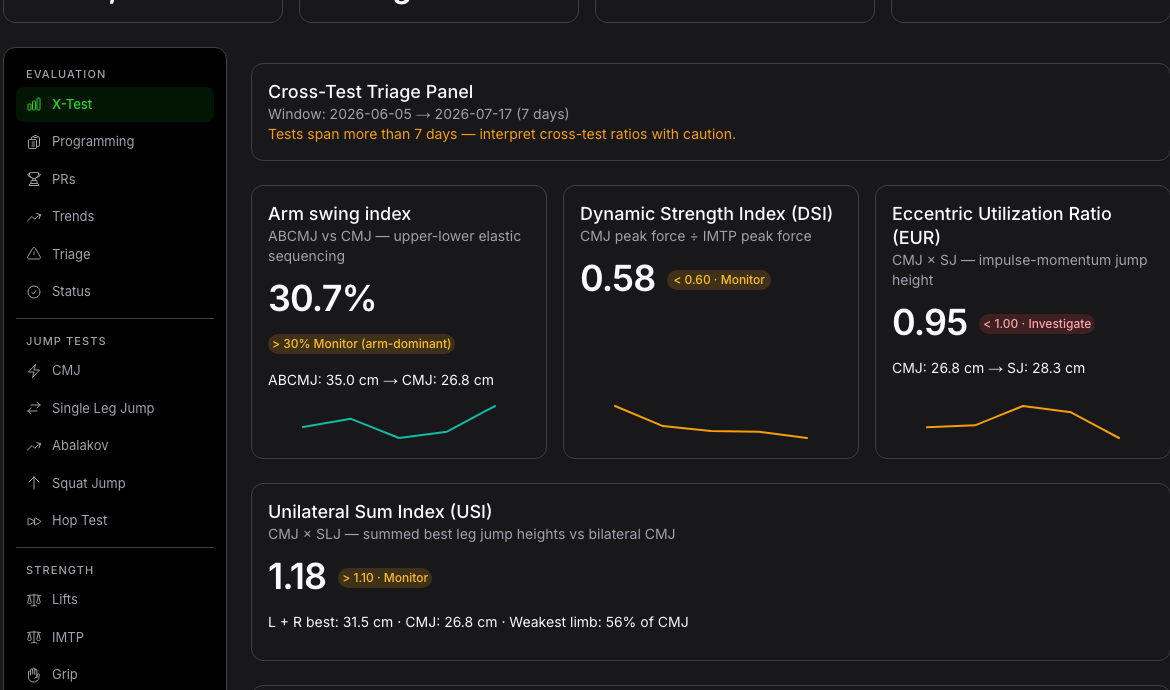
Task: Go to Squat Jump test
Action: tap(115, 483)
